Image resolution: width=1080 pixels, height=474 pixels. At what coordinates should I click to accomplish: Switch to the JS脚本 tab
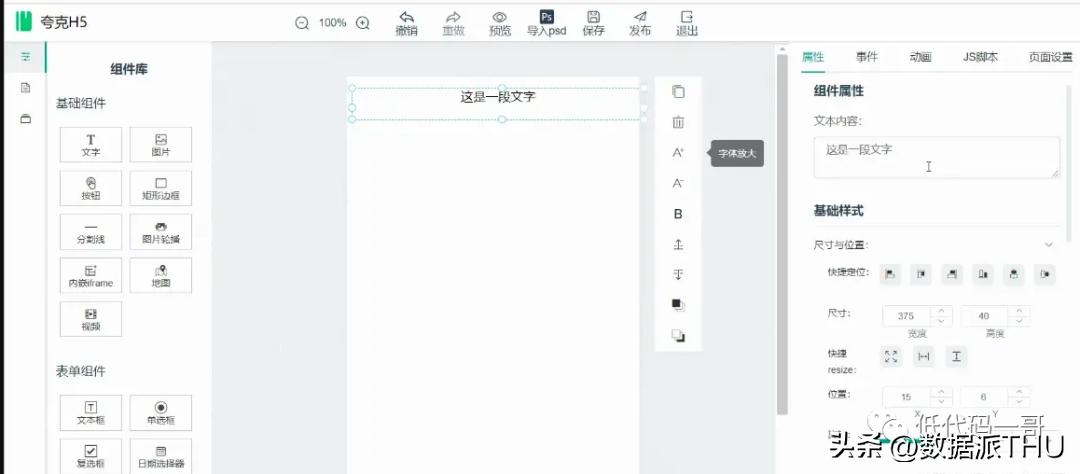980,57
